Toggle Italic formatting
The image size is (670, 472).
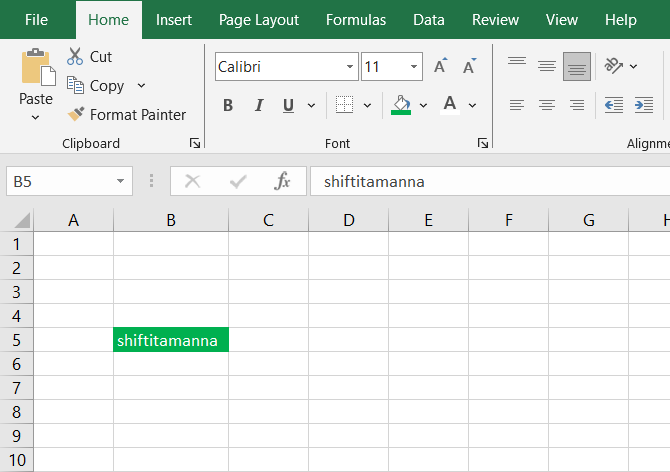[259, 105]
